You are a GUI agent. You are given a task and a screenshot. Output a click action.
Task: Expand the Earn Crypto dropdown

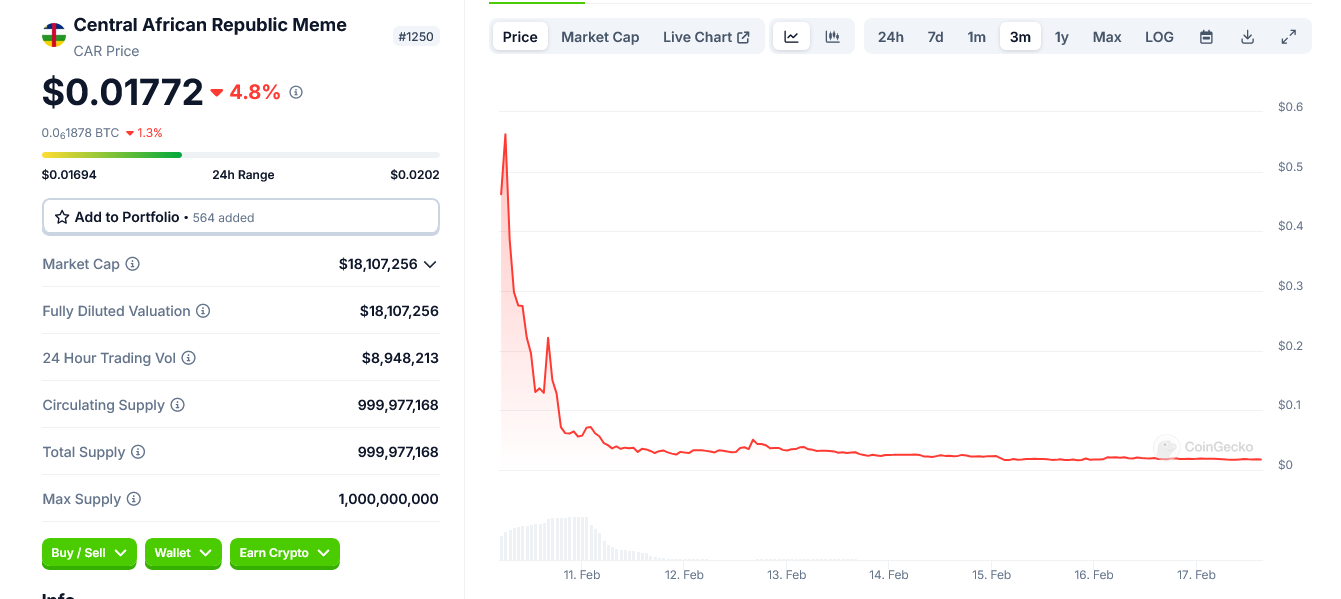284,553
